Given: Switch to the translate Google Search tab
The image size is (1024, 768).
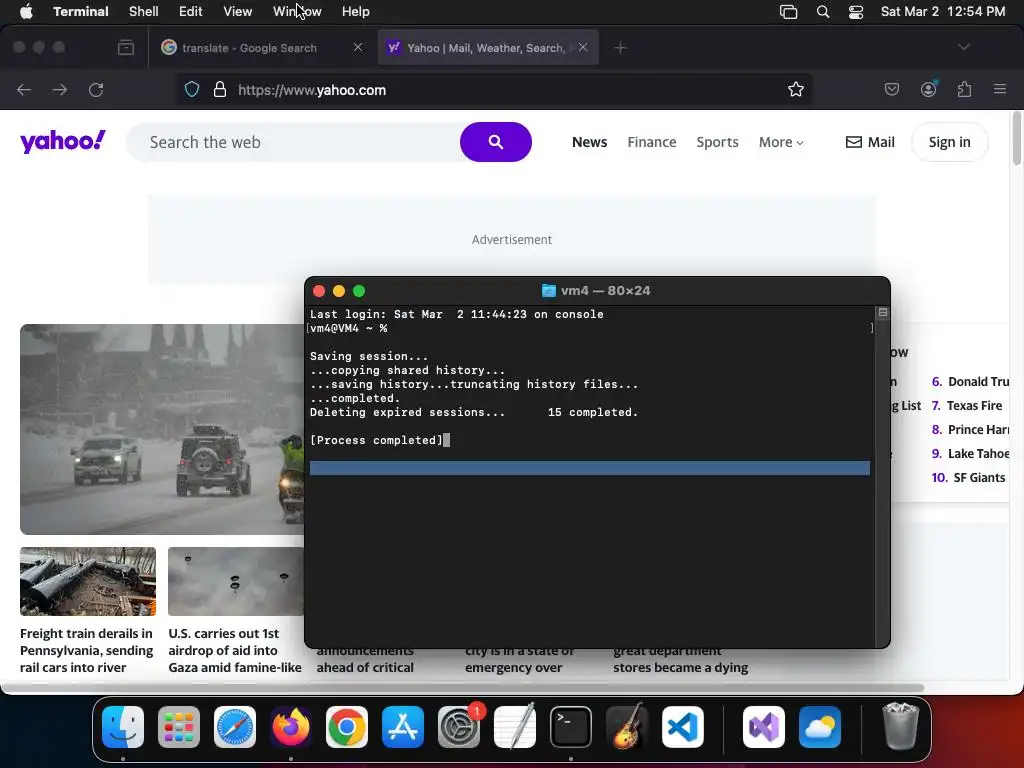Looking at the screenshot, I should pyautogui.click(x=248, y=48).
